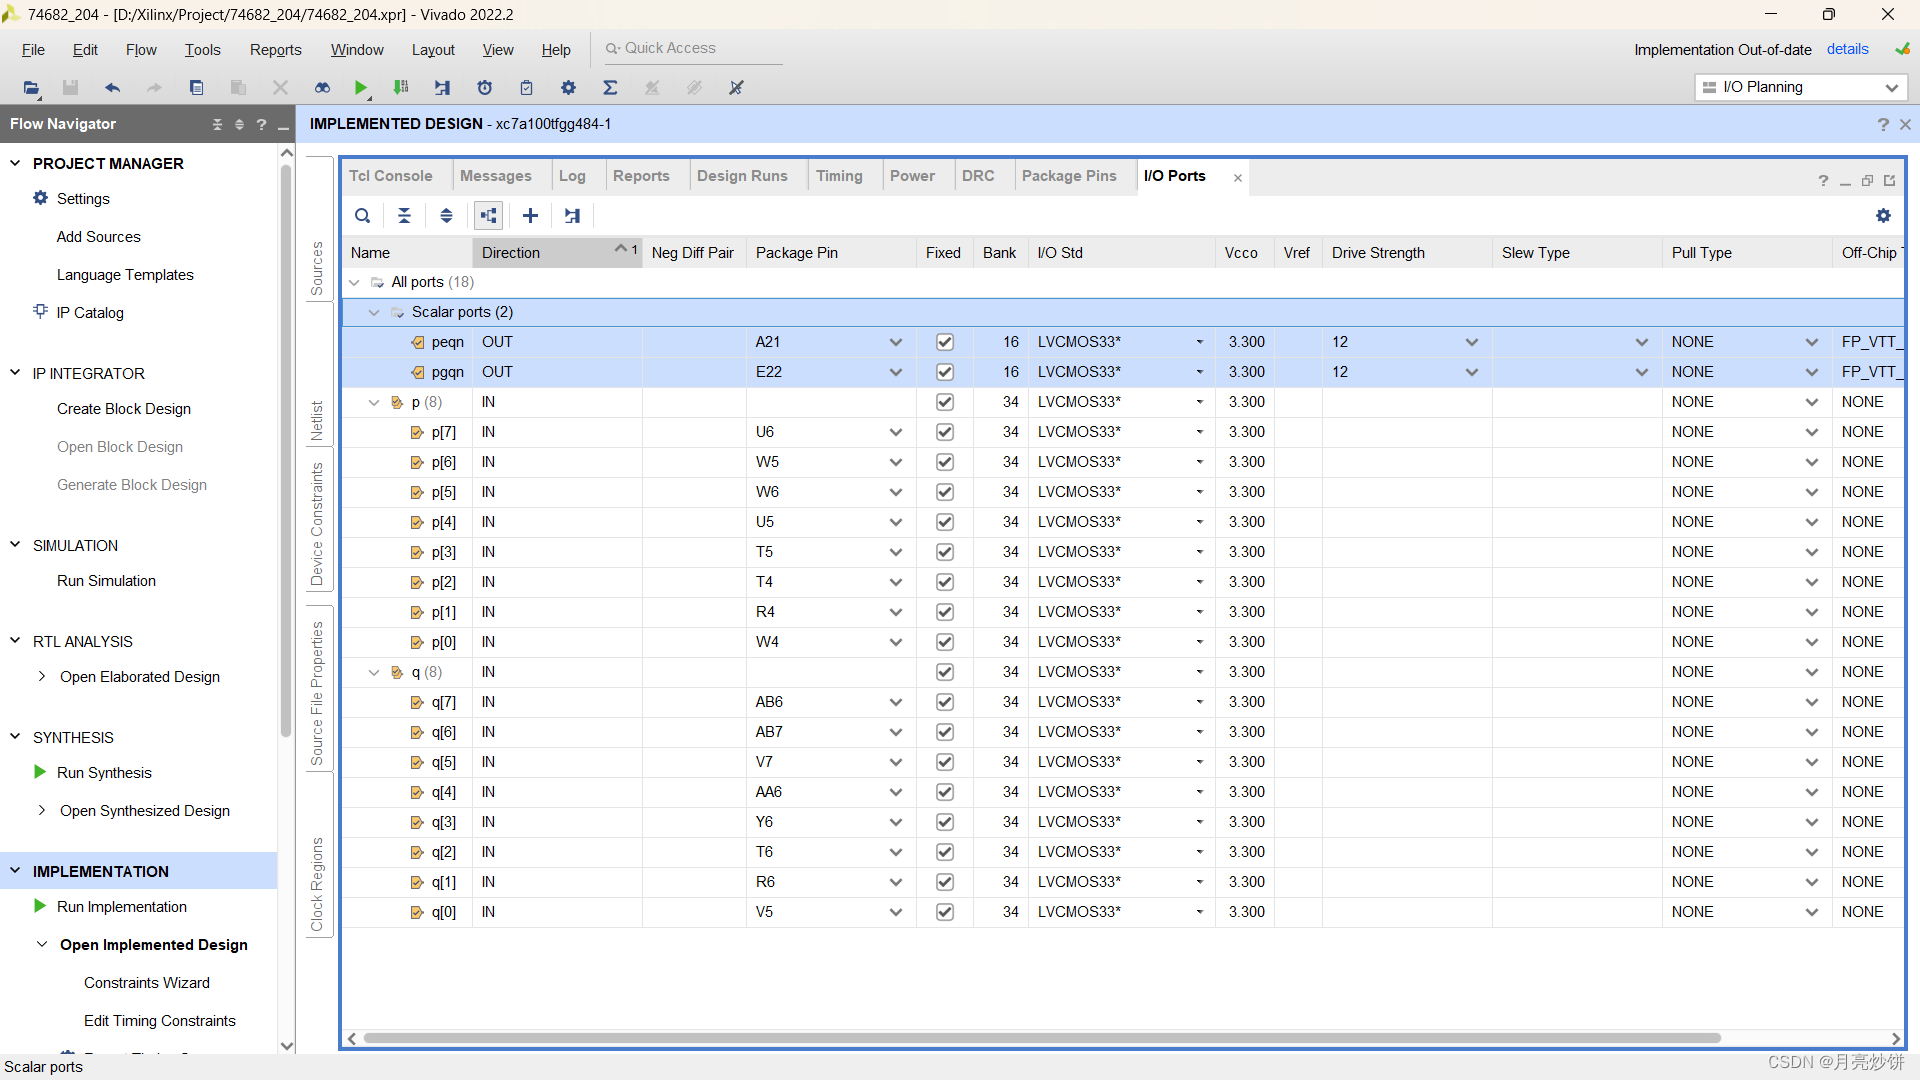Click the clock timing icon in the toolbar
Screen dimensions: 1920x1080
[484, 88]
